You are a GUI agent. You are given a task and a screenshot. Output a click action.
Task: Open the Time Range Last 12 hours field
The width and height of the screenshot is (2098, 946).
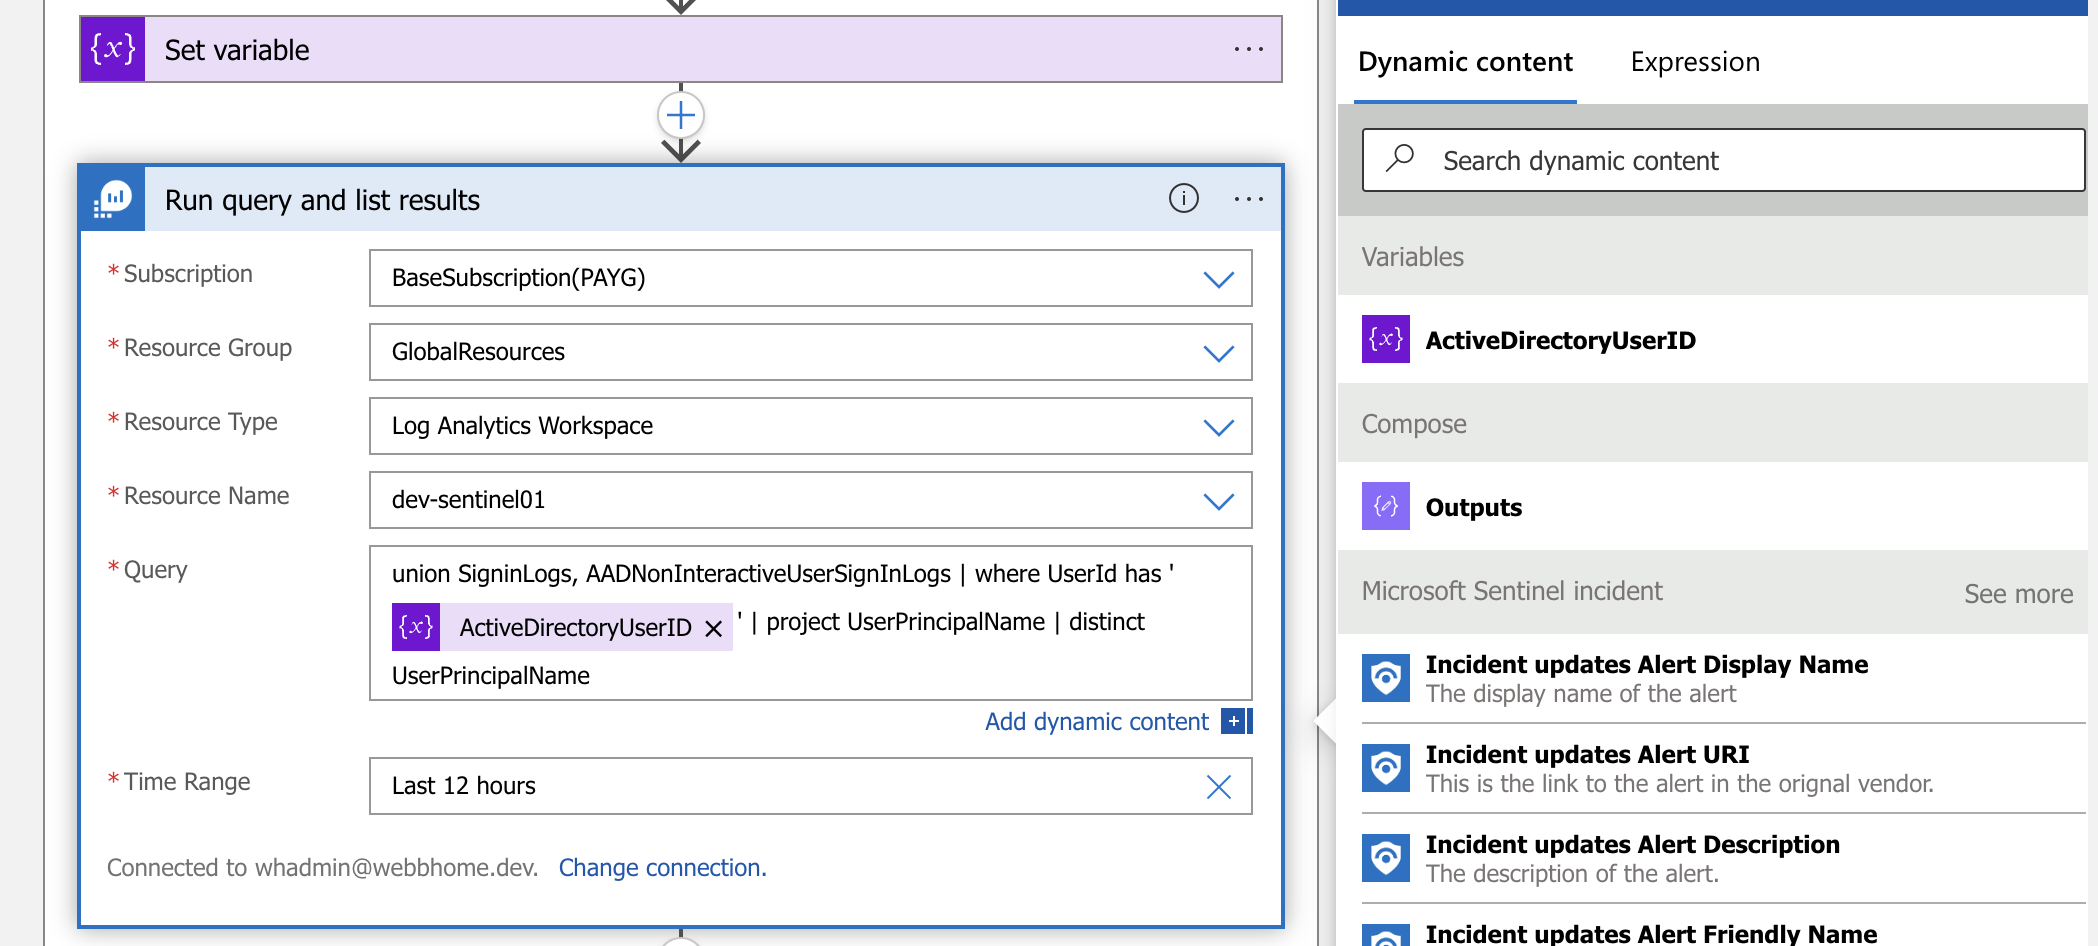[810, 786]
